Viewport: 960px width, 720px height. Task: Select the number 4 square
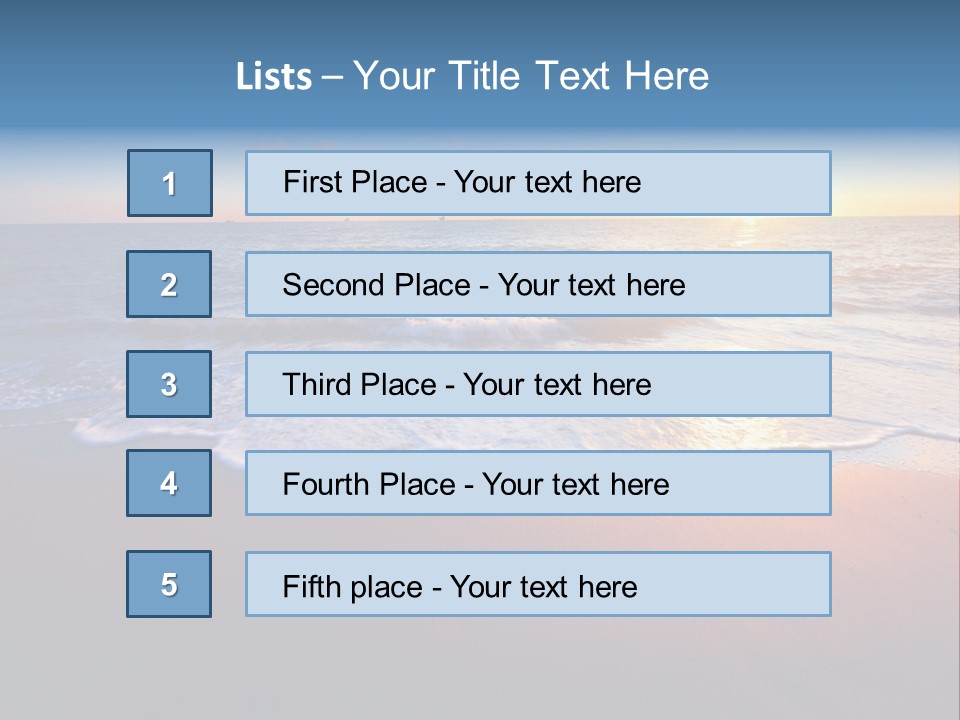[169, 483]
